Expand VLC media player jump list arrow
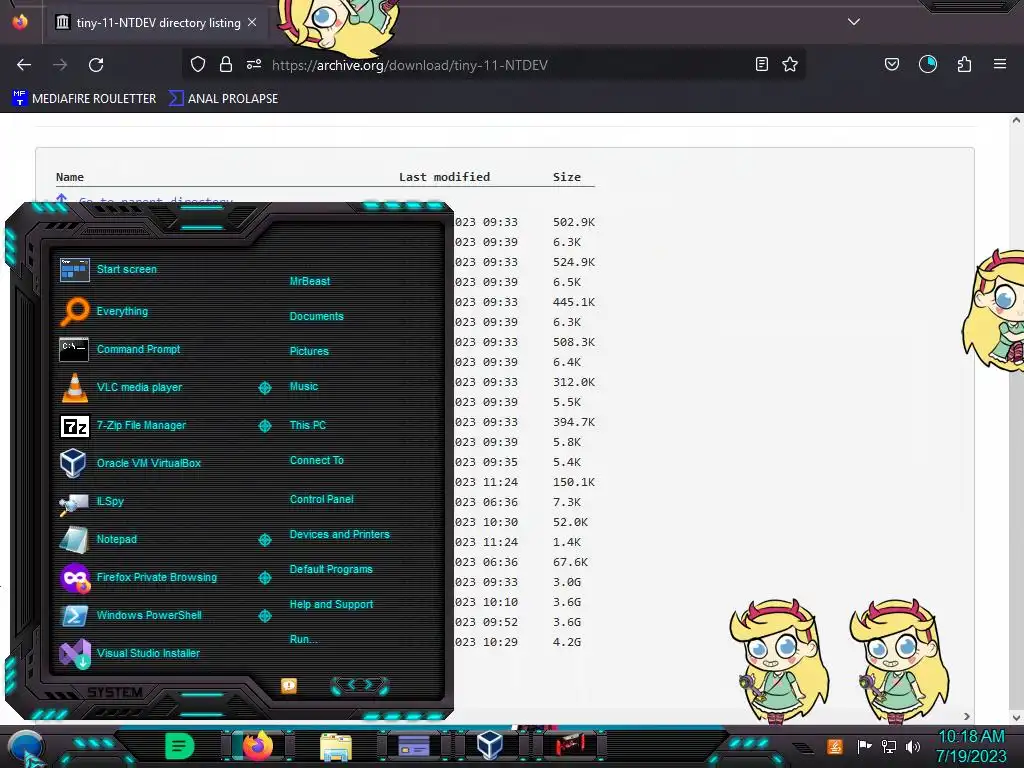 point(264,388)
